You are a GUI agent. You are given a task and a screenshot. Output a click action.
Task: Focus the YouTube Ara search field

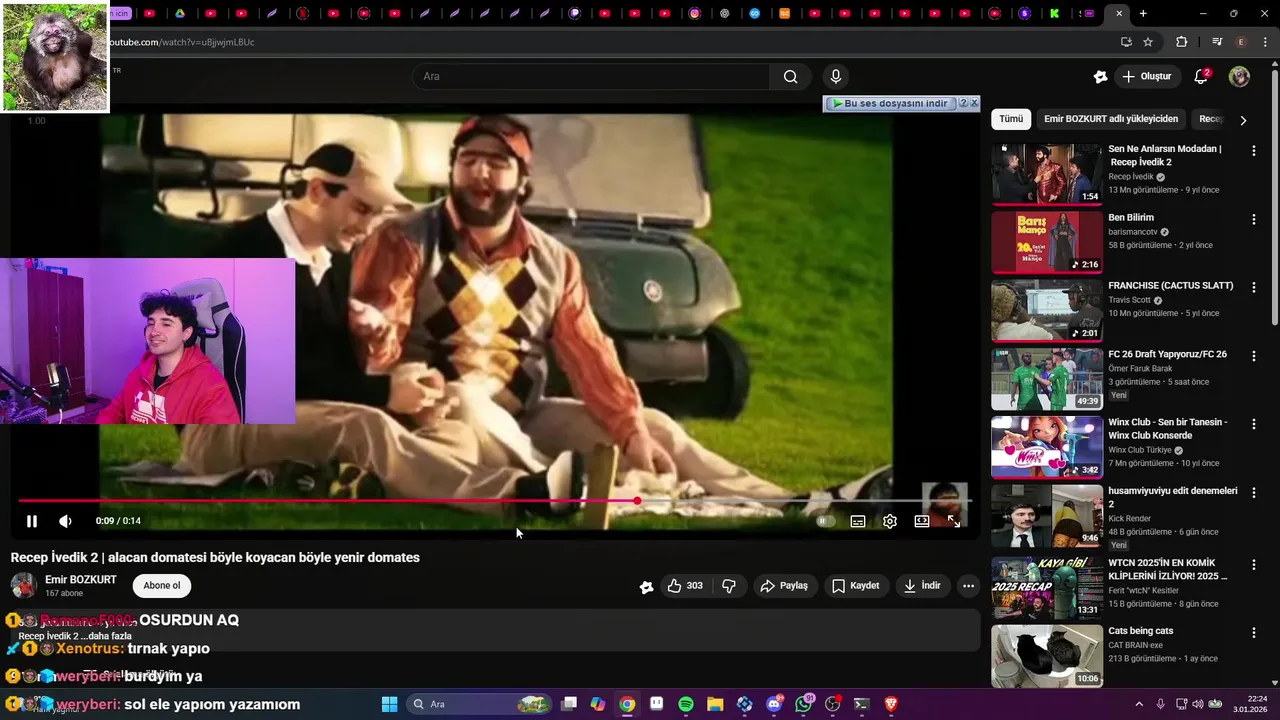[x=590, y=76]
